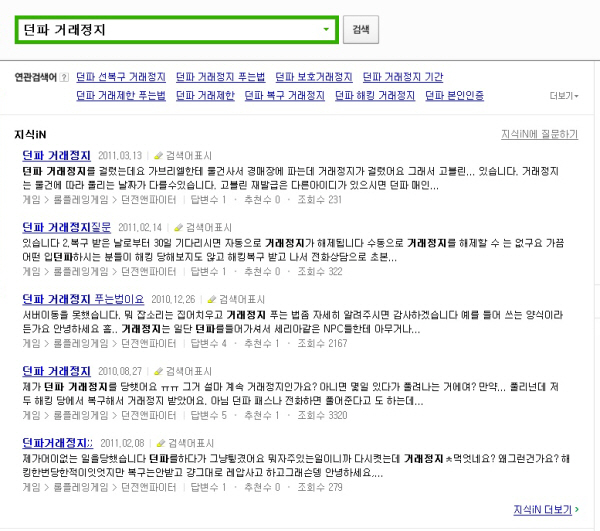The height and width of the screenshot is (531, 600).
Task: Click 검색어표시 next to 2011.03.13 result
Action: point(189,156)
